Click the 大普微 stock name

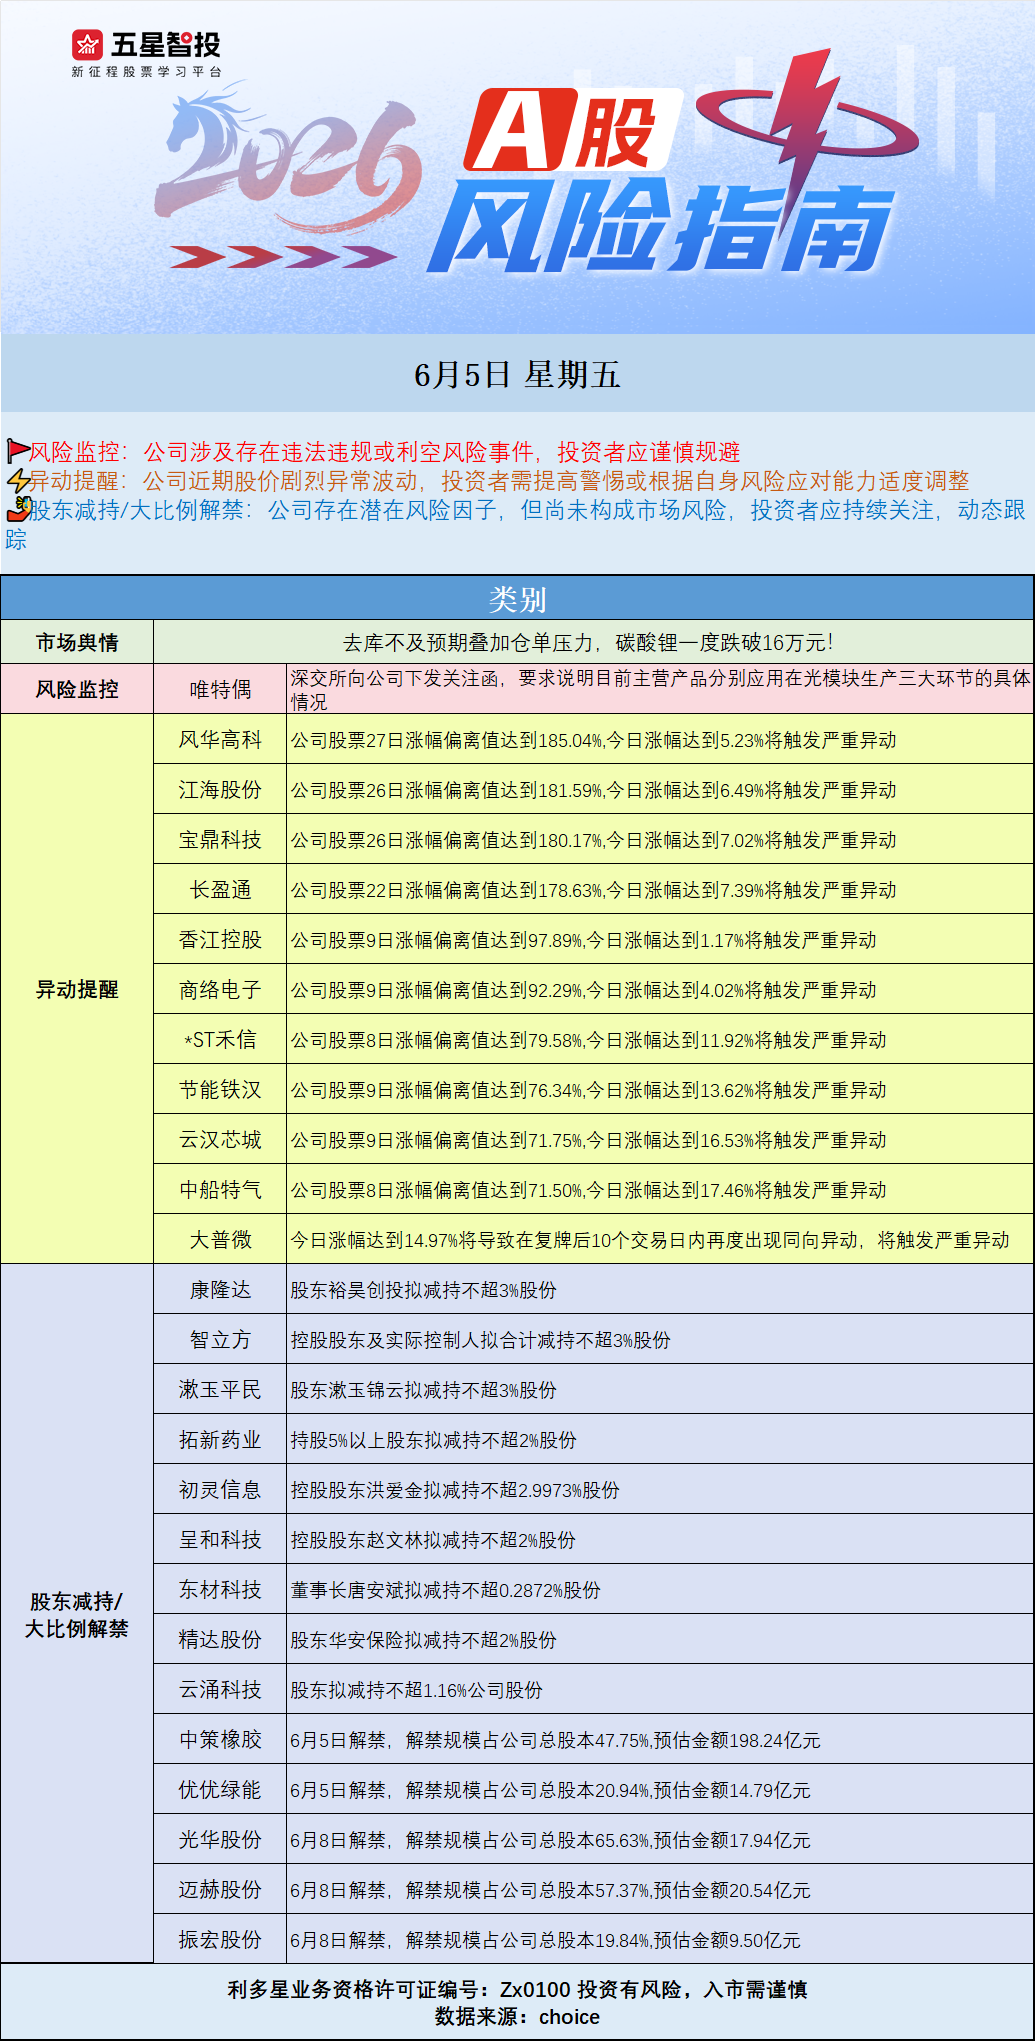pos(220,1239)
